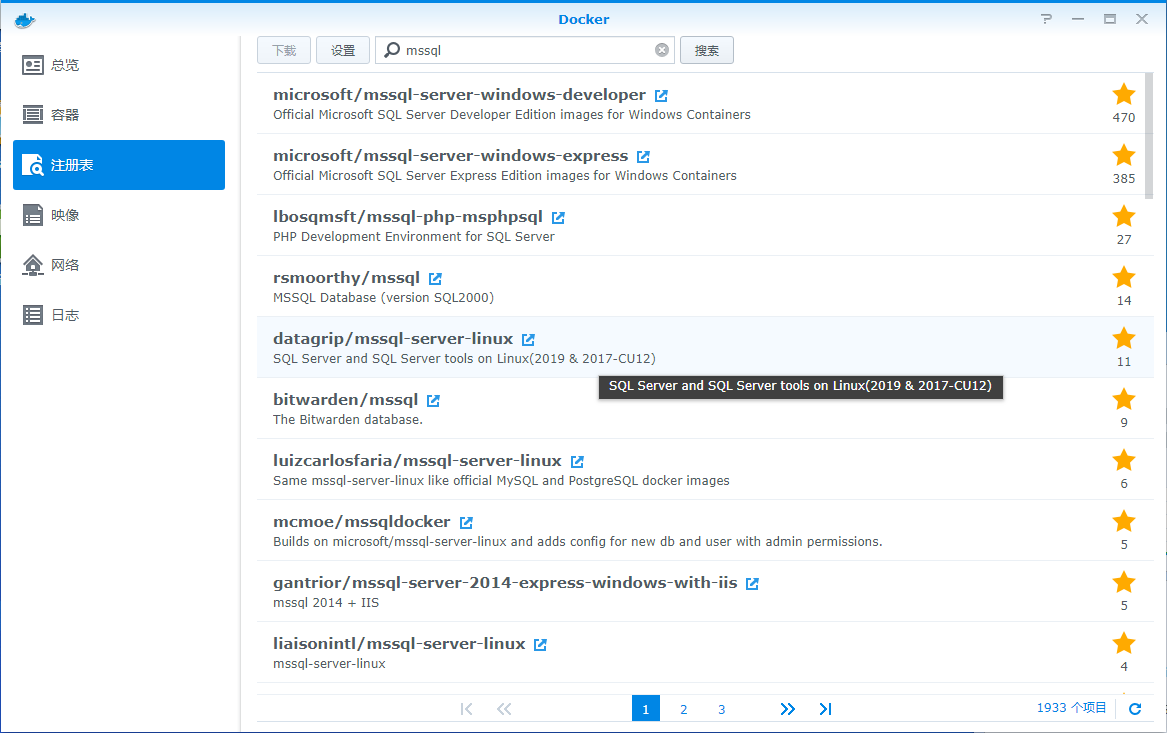
Task: Focus the mssql search input field
Action: pyautogui.click(x=525, y=50)
